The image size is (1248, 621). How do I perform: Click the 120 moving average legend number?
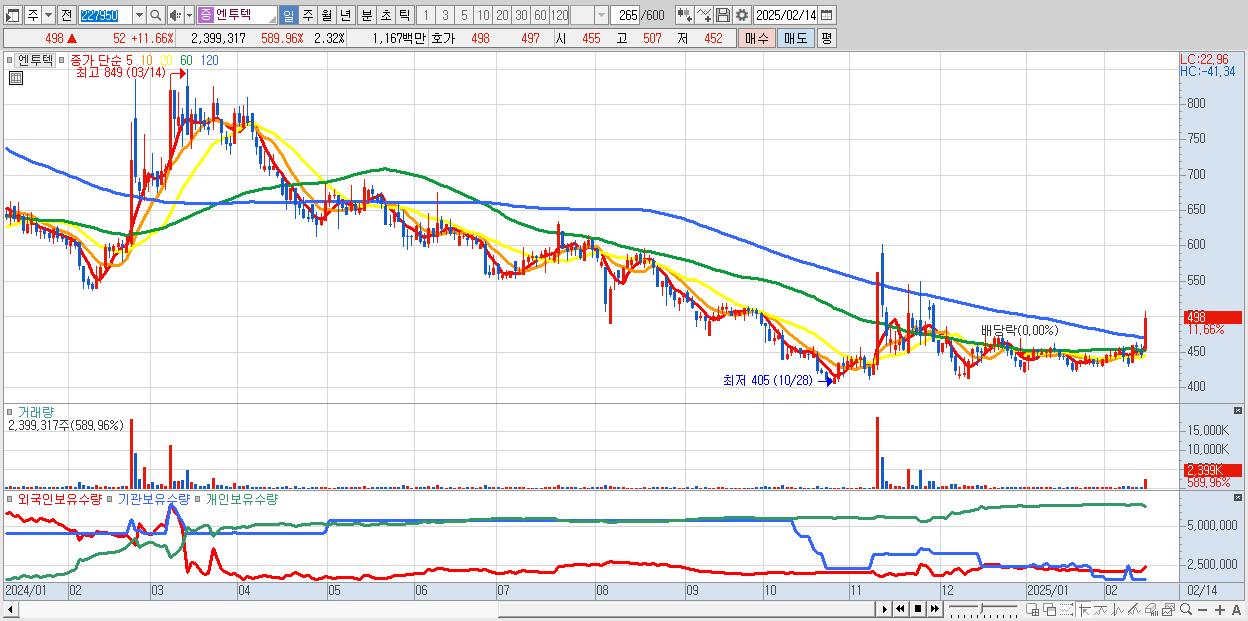tap(210, 60)
